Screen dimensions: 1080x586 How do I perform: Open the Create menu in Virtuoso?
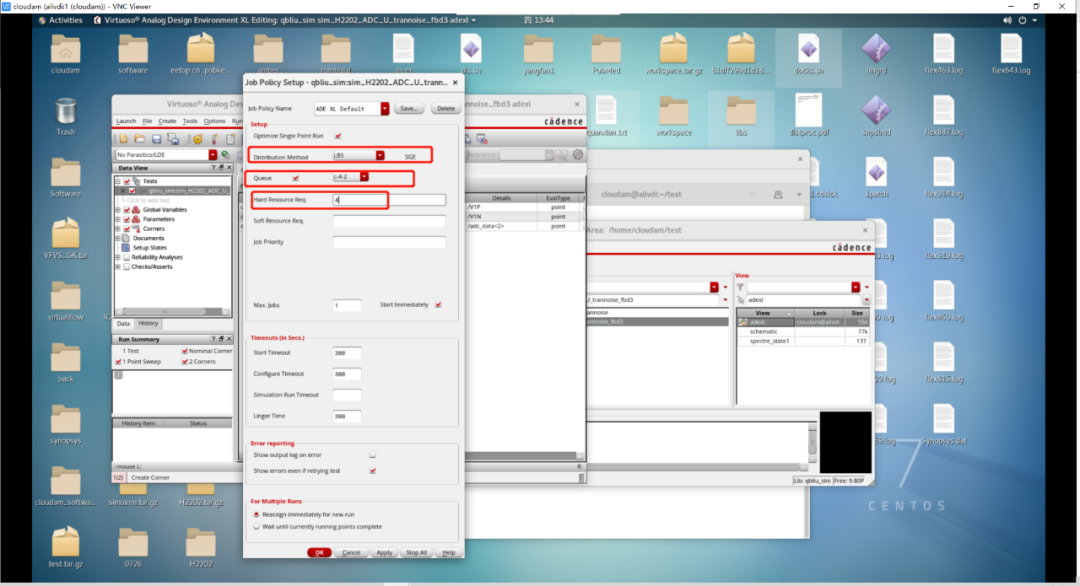point(167,121)
